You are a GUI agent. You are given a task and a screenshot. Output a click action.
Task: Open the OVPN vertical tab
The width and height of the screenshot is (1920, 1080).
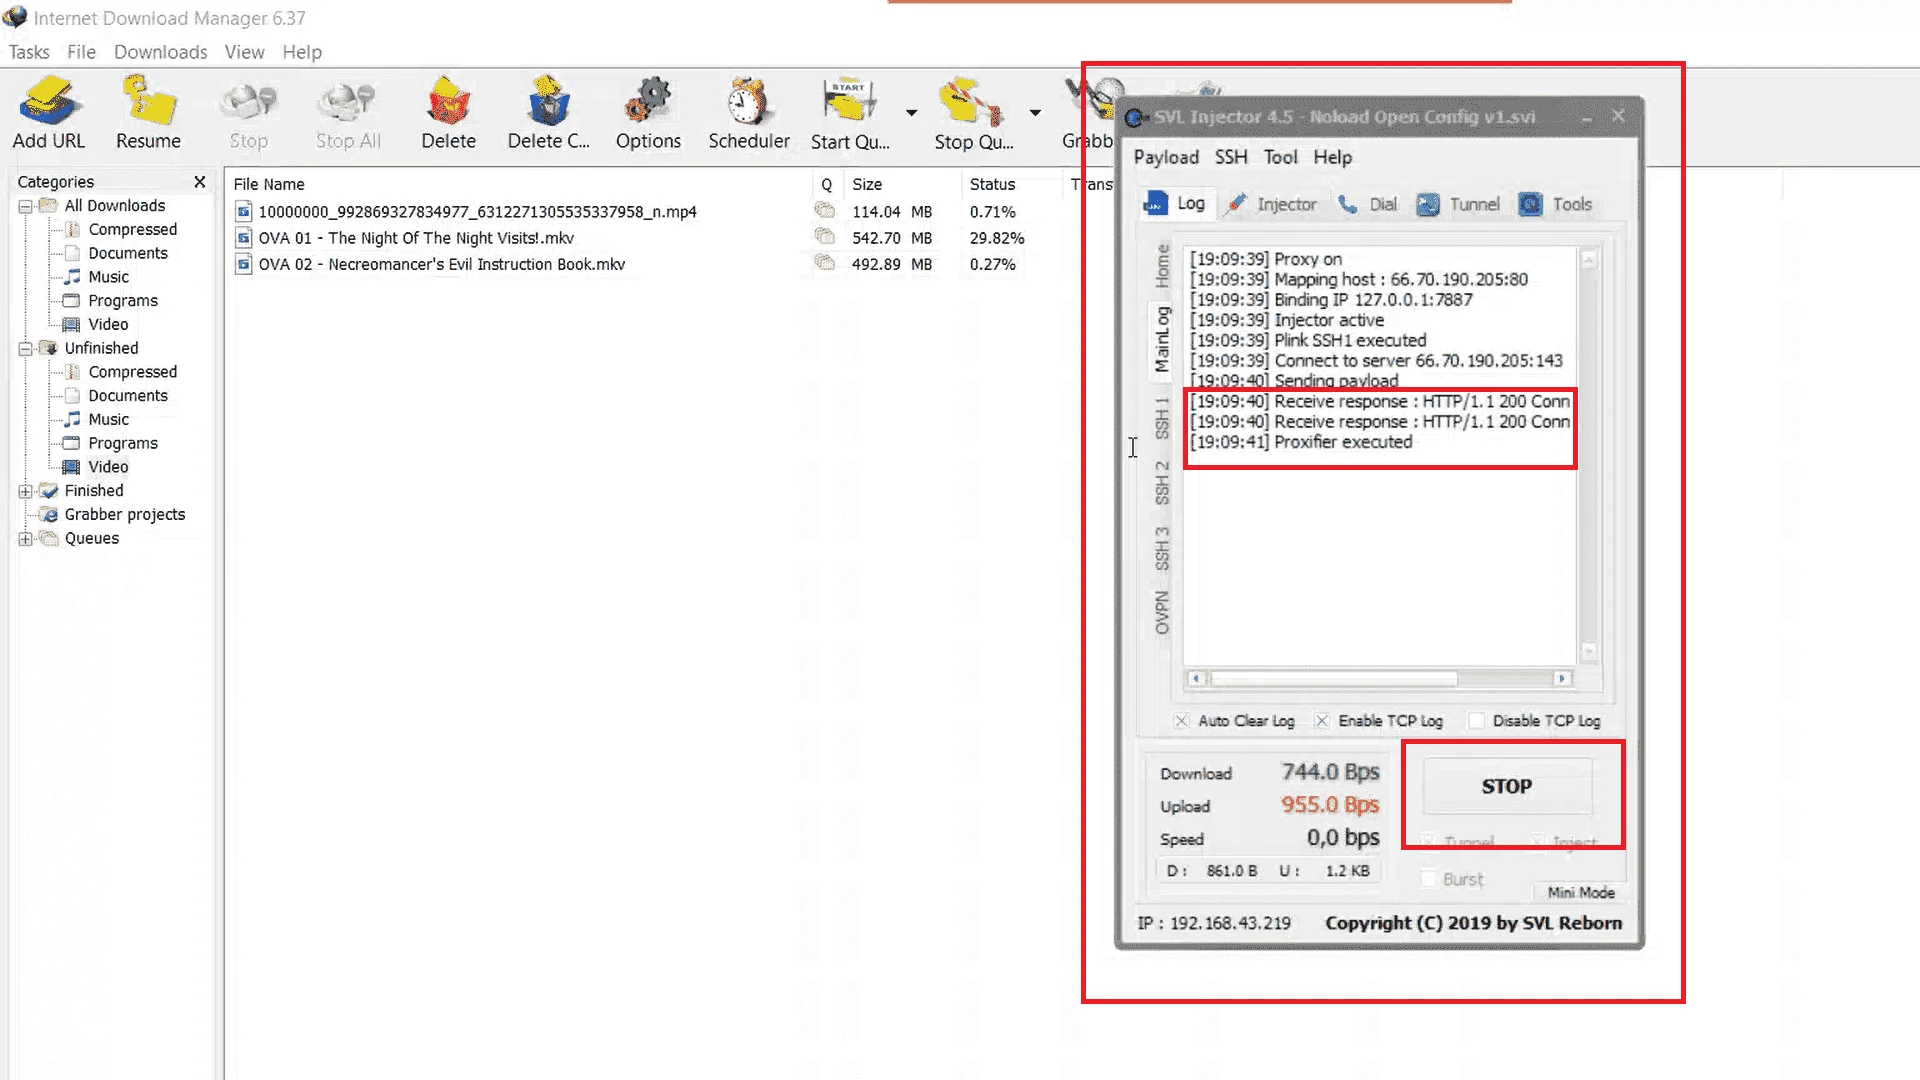(1162, 612)
